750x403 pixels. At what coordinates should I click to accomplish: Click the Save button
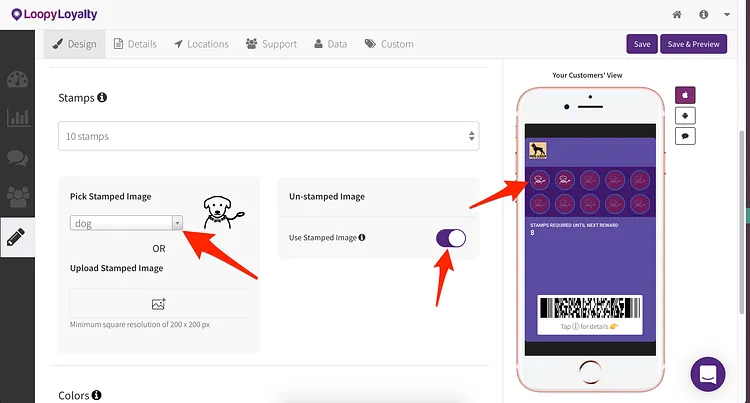(642, 44)
